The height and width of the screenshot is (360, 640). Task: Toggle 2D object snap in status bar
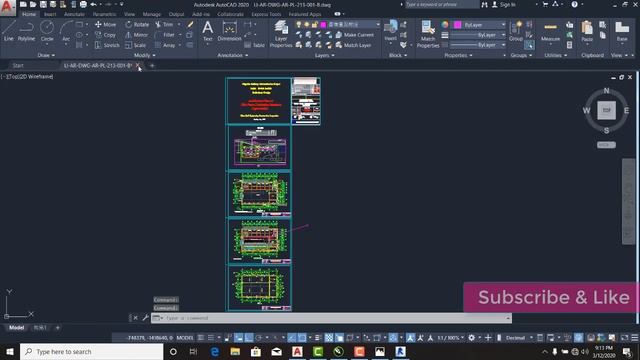coord(302,338)
